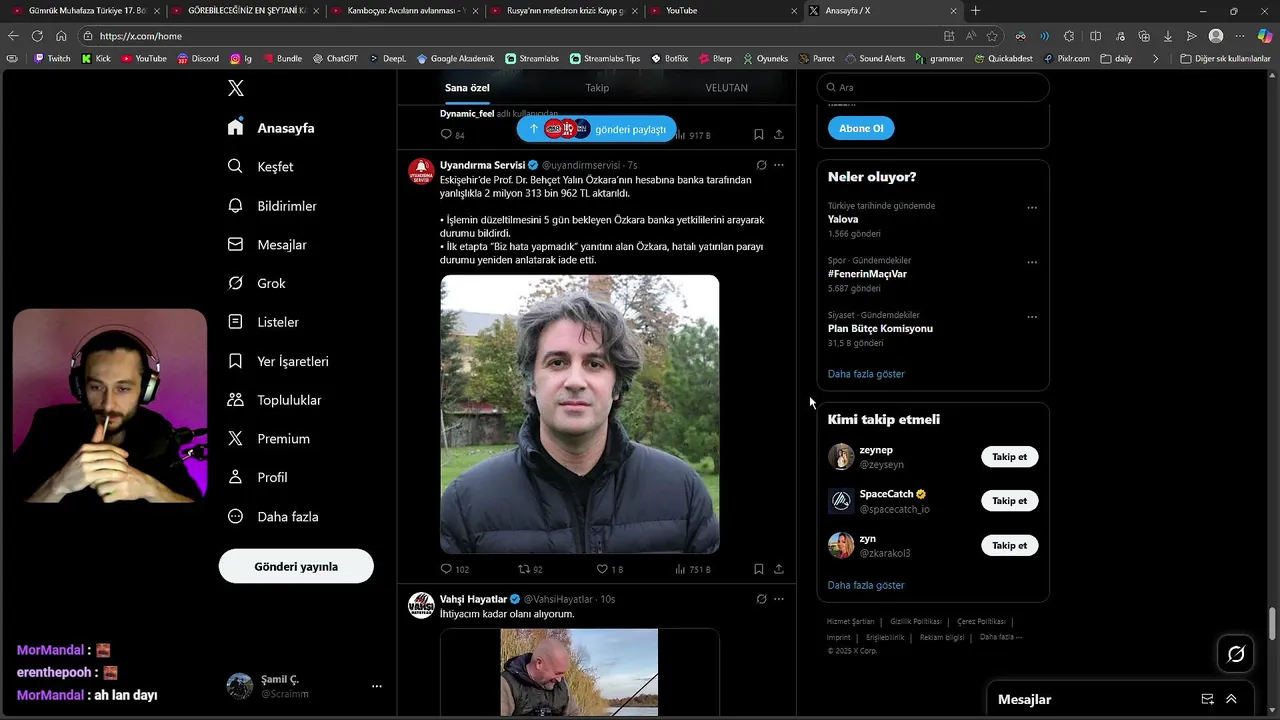1280x720 pixels.
Task: Expand the Mesajlar drawer
Action: 1231,699
